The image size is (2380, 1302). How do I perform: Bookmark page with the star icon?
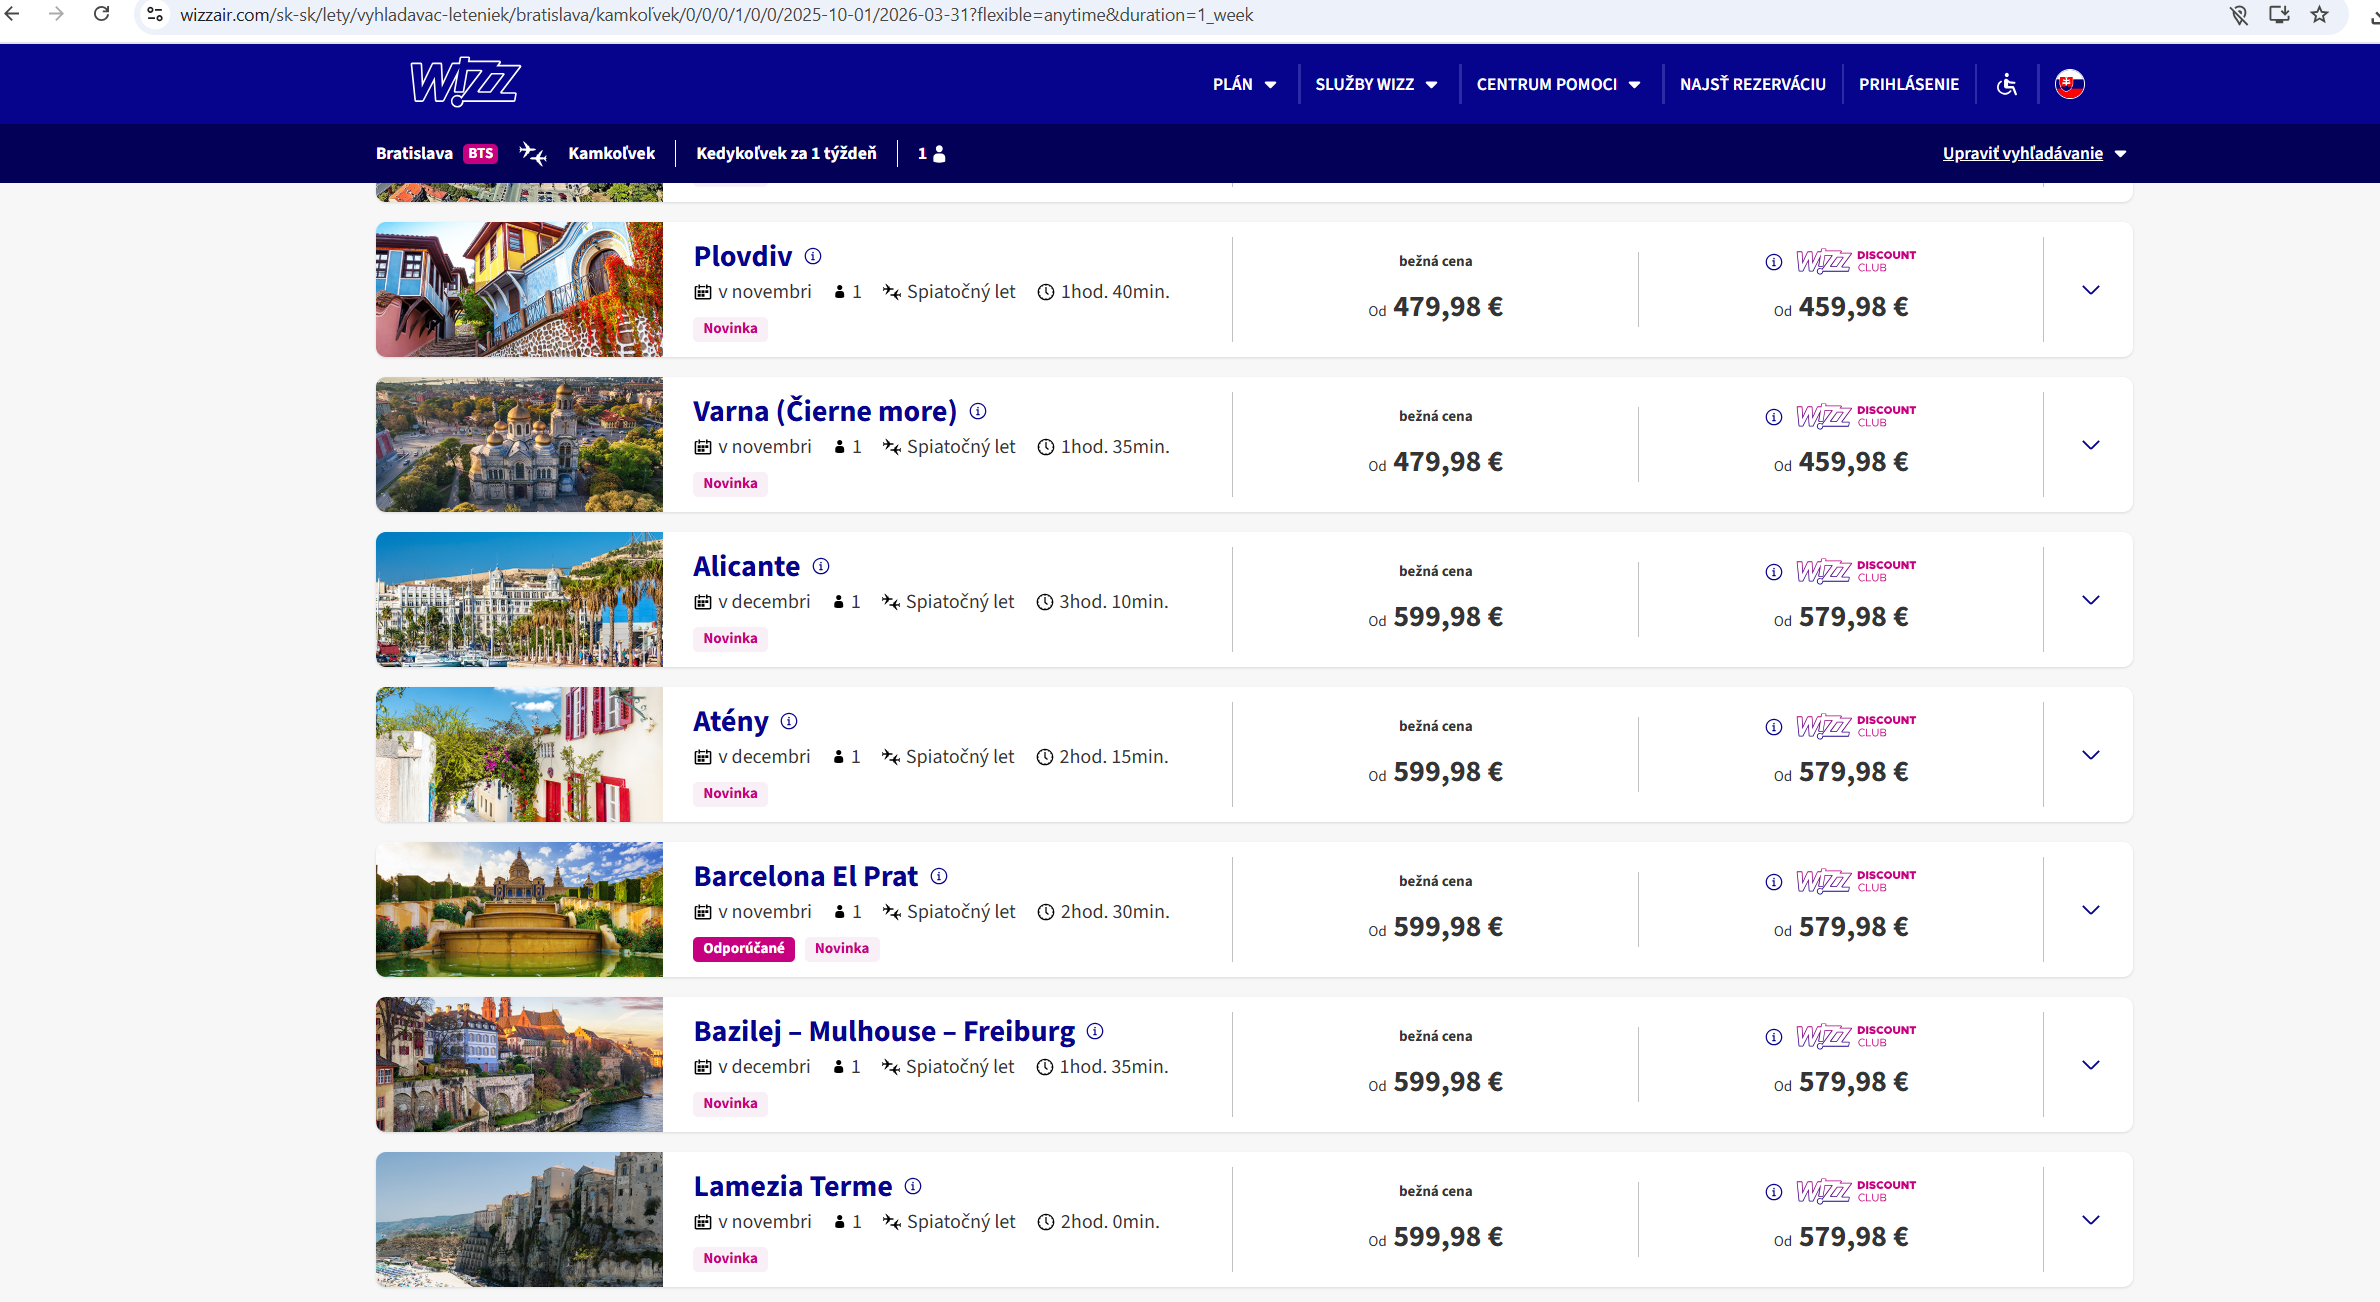(2320, 15)
